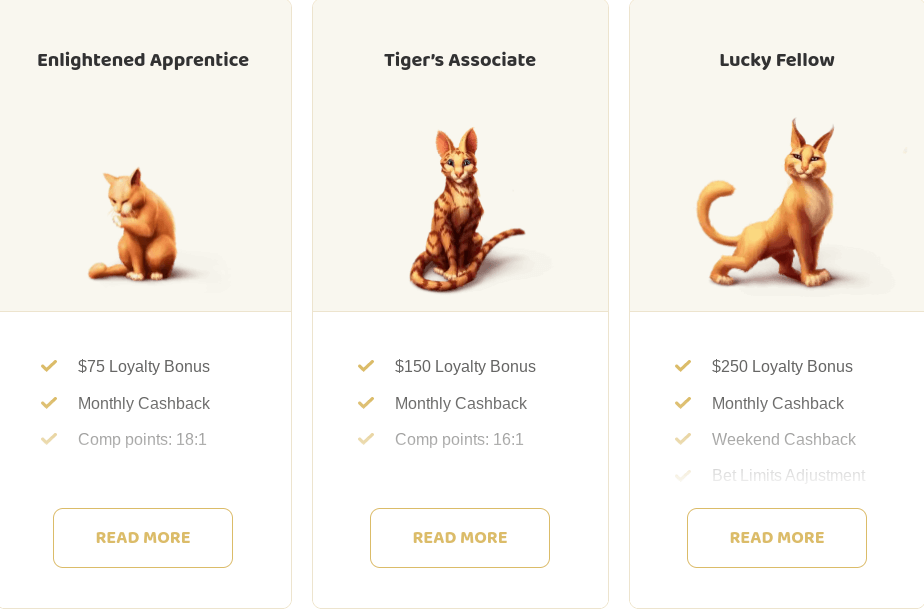Click the checkmark beside Weekend Cashback

coord(683,439)
